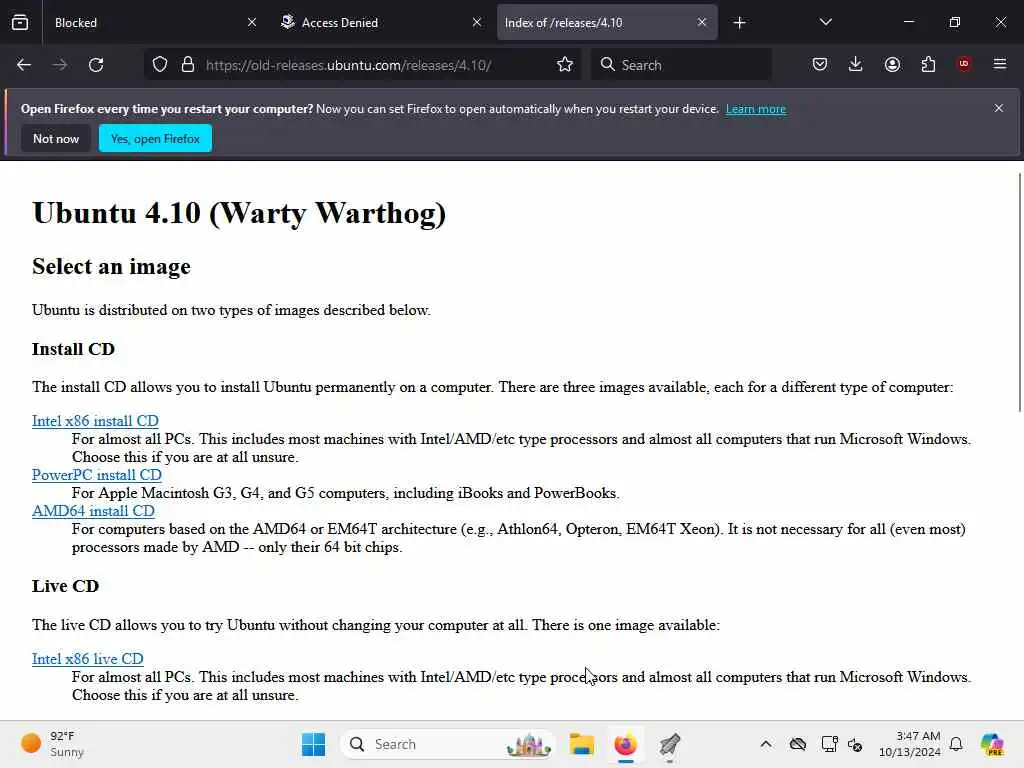Click the OneDrive cloud tray icon

(x=797, y=744)
